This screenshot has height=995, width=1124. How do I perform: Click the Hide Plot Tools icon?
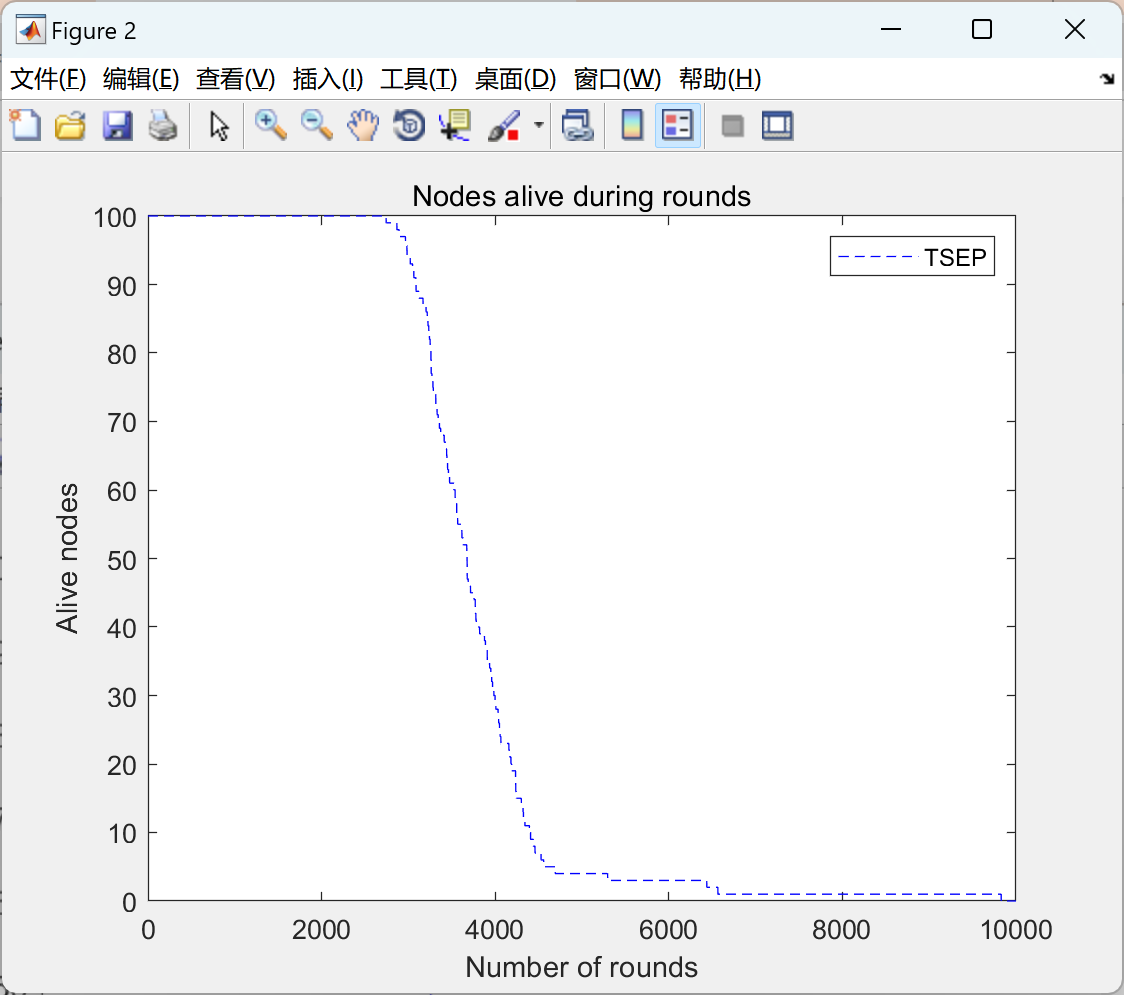(x=732, y=126)
